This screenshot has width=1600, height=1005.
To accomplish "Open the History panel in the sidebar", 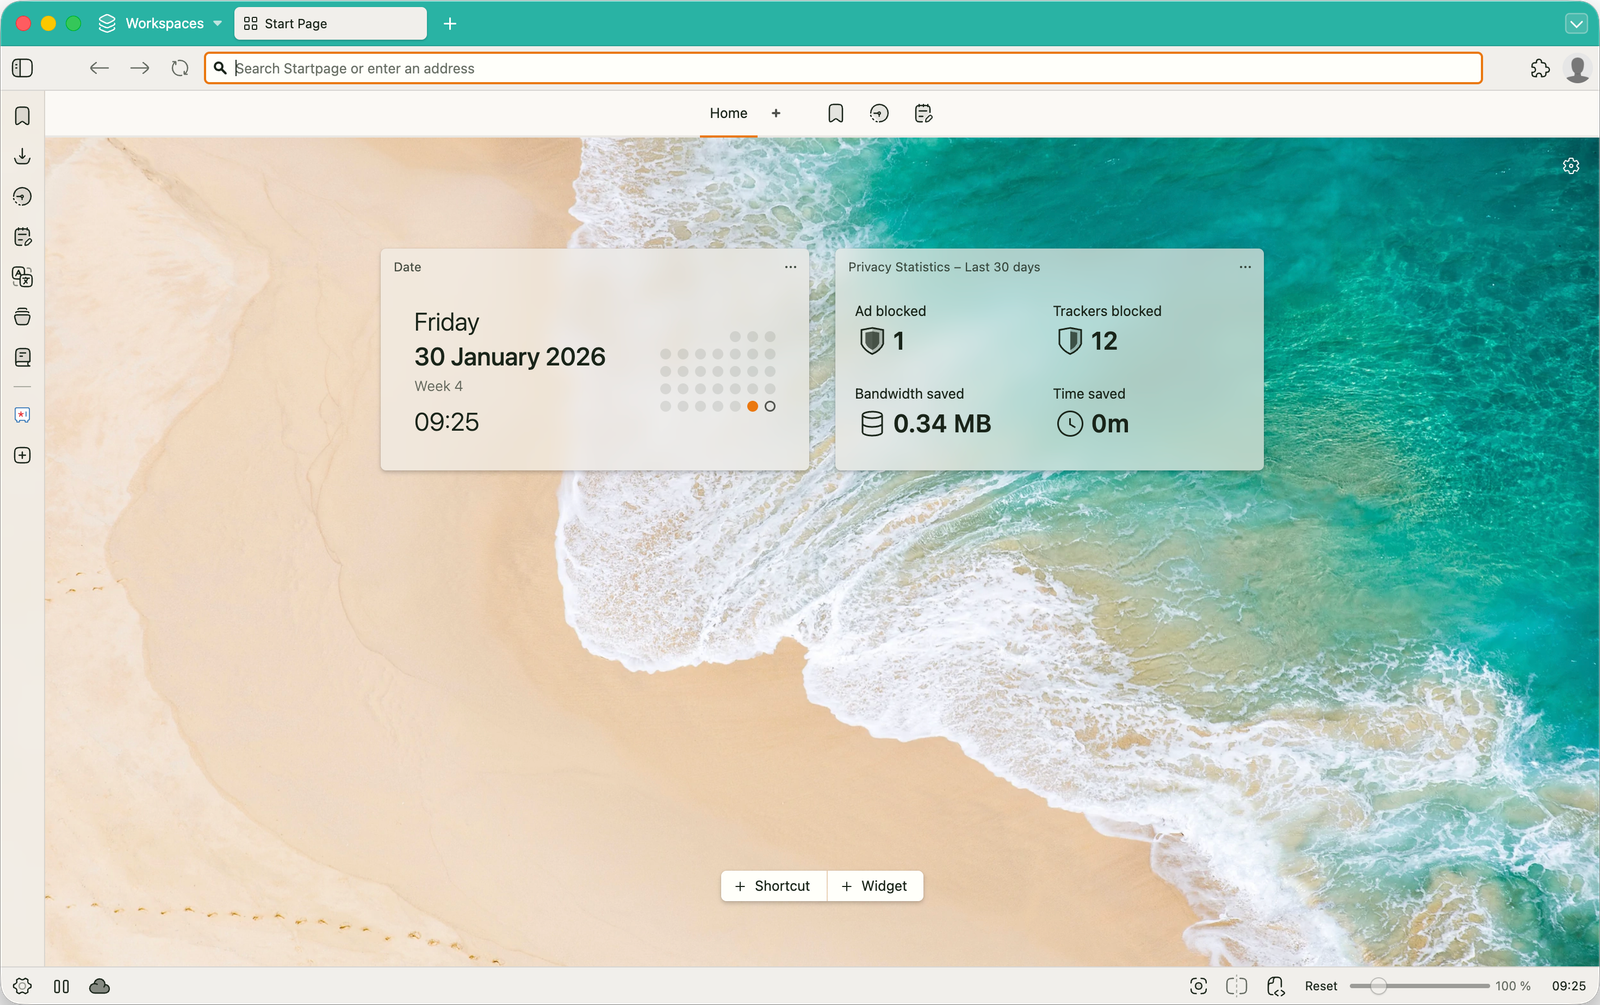I will (x=22, y=197).
